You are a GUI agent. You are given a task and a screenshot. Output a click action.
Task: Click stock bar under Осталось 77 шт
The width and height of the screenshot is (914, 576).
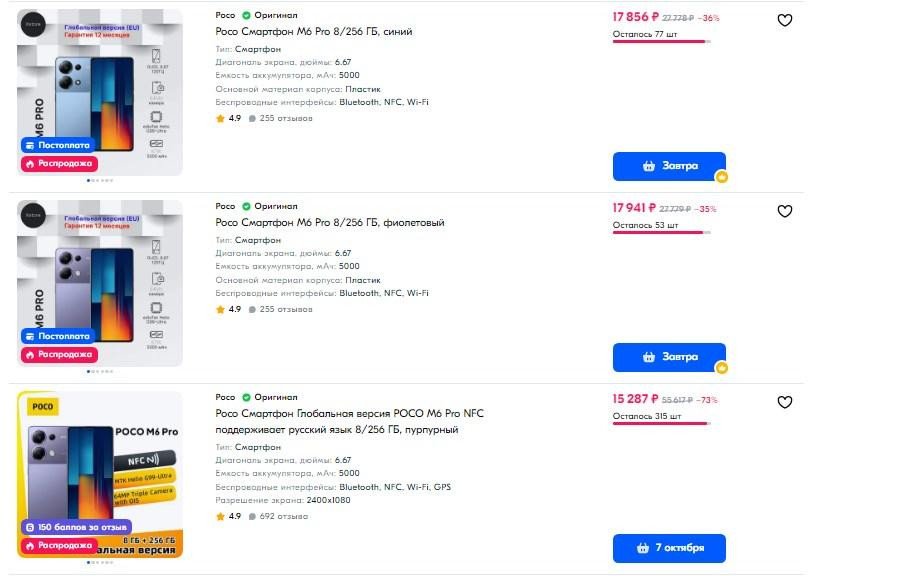tap(661, 42)
